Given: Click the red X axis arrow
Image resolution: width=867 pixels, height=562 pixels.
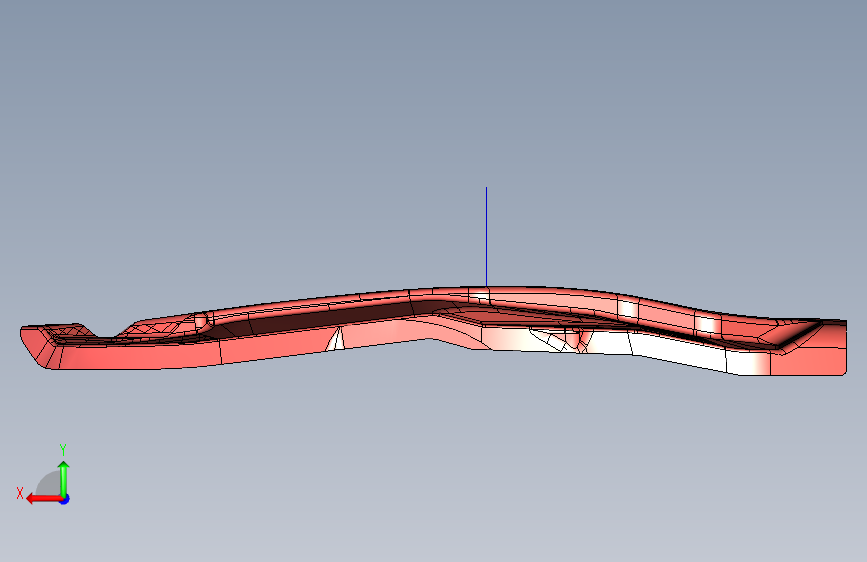Looking at the screenshot, I should click(x=43, y=499).
